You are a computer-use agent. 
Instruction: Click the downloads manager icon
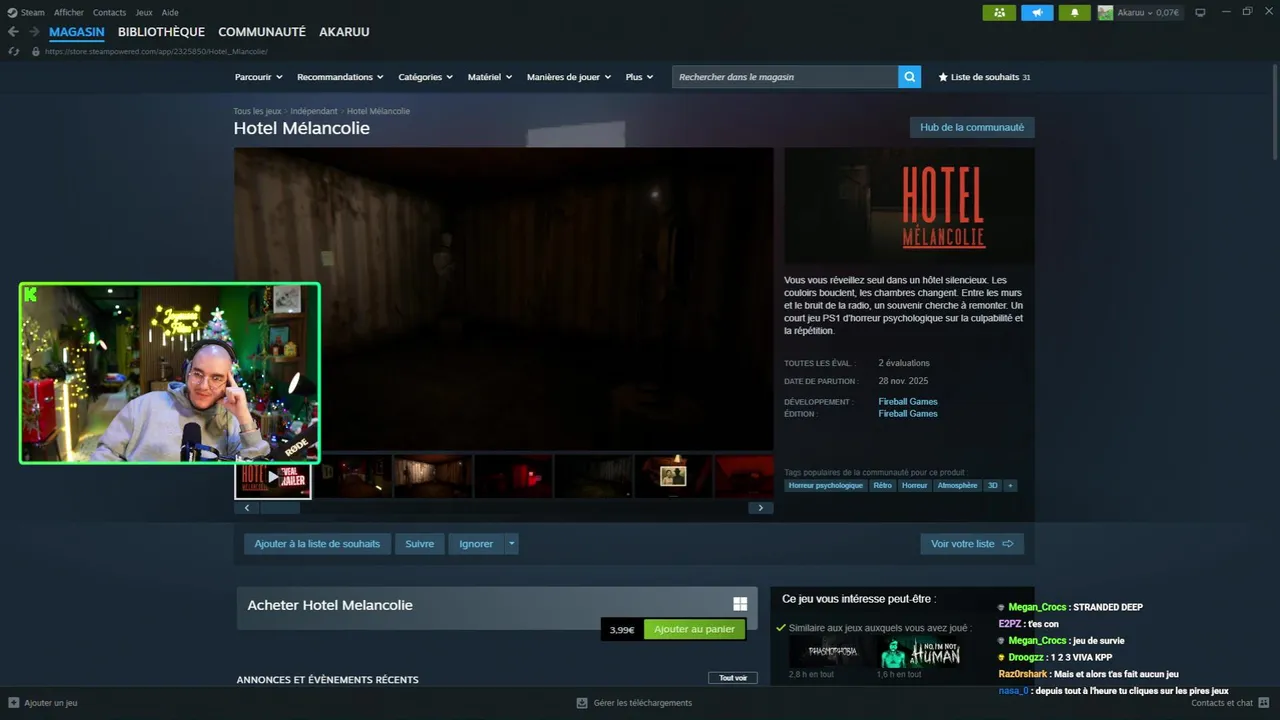582,703
